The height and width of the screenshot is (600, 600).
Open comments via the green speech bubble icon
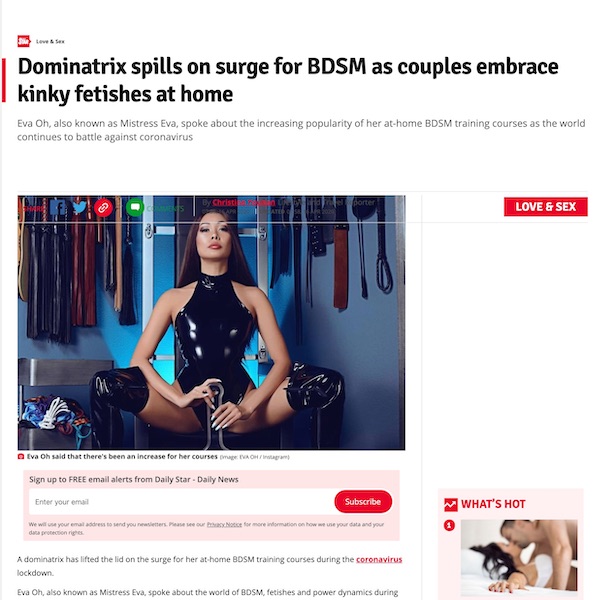(x=135, y=207)
